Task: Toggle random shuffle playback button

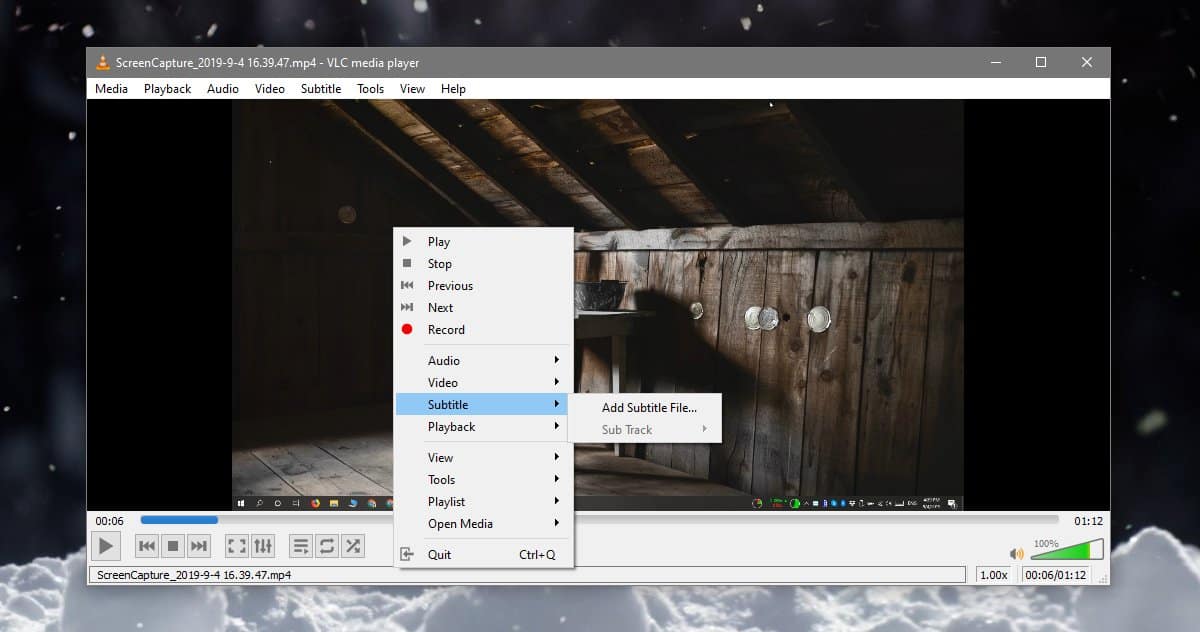Action: click(353, 546)
